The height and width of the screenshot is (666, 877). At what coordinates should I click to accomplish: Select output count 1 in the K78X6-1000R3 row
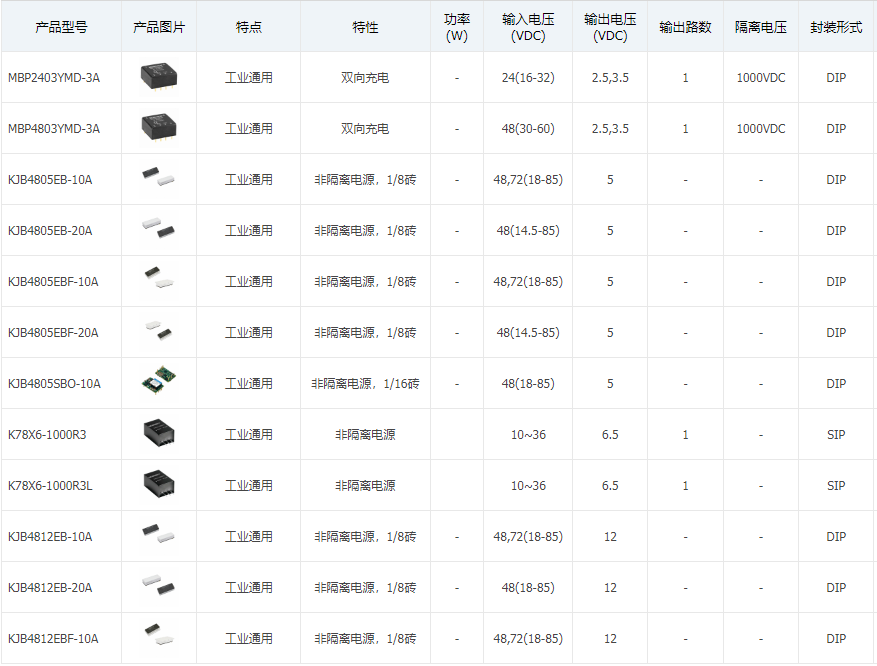[x=685, y=434]
